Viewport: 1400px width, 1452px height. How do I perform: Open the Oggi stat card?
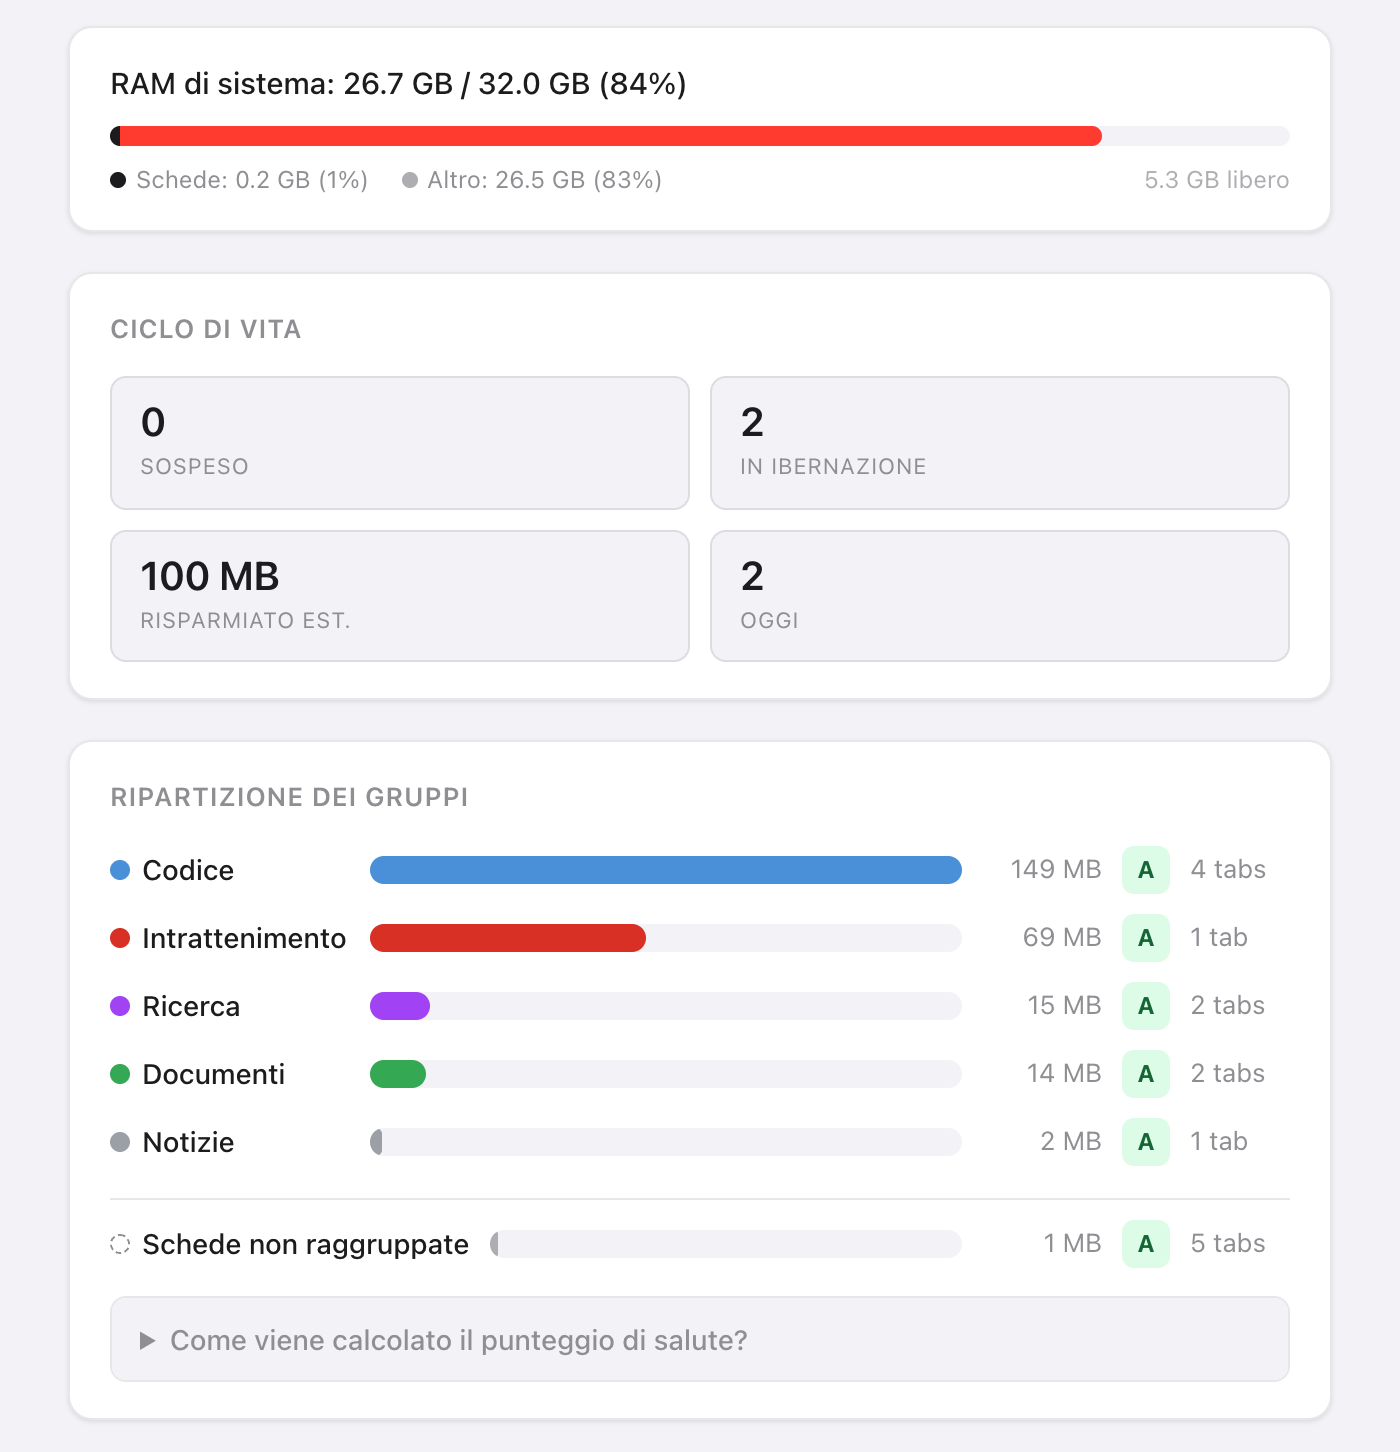1000,596
